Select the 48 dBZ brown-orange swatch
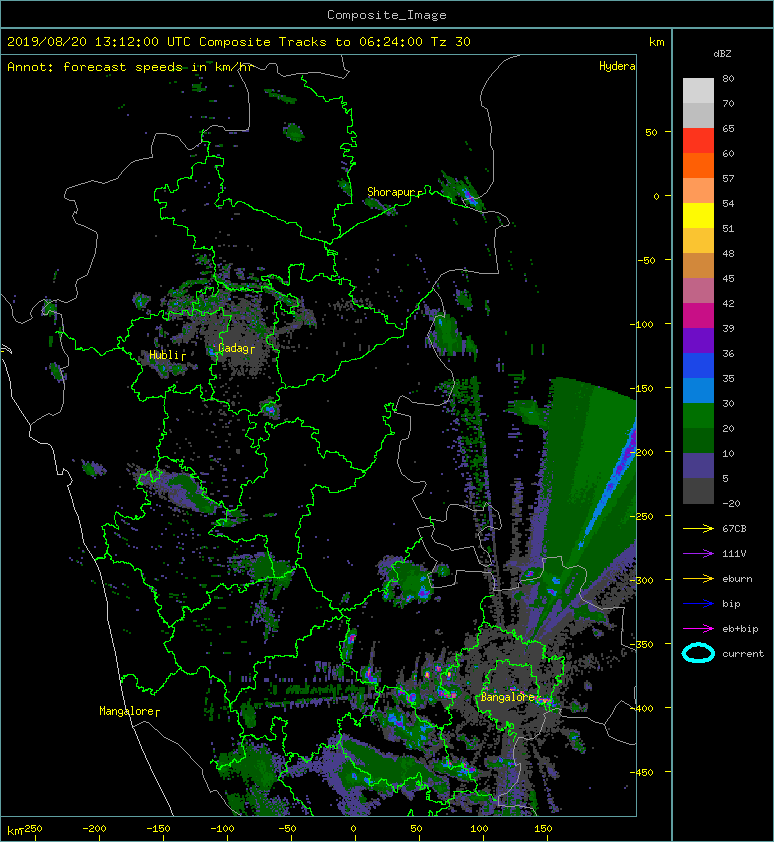This screenshot has height=842, width=774. pyautogui.click(x=698, y=266)
